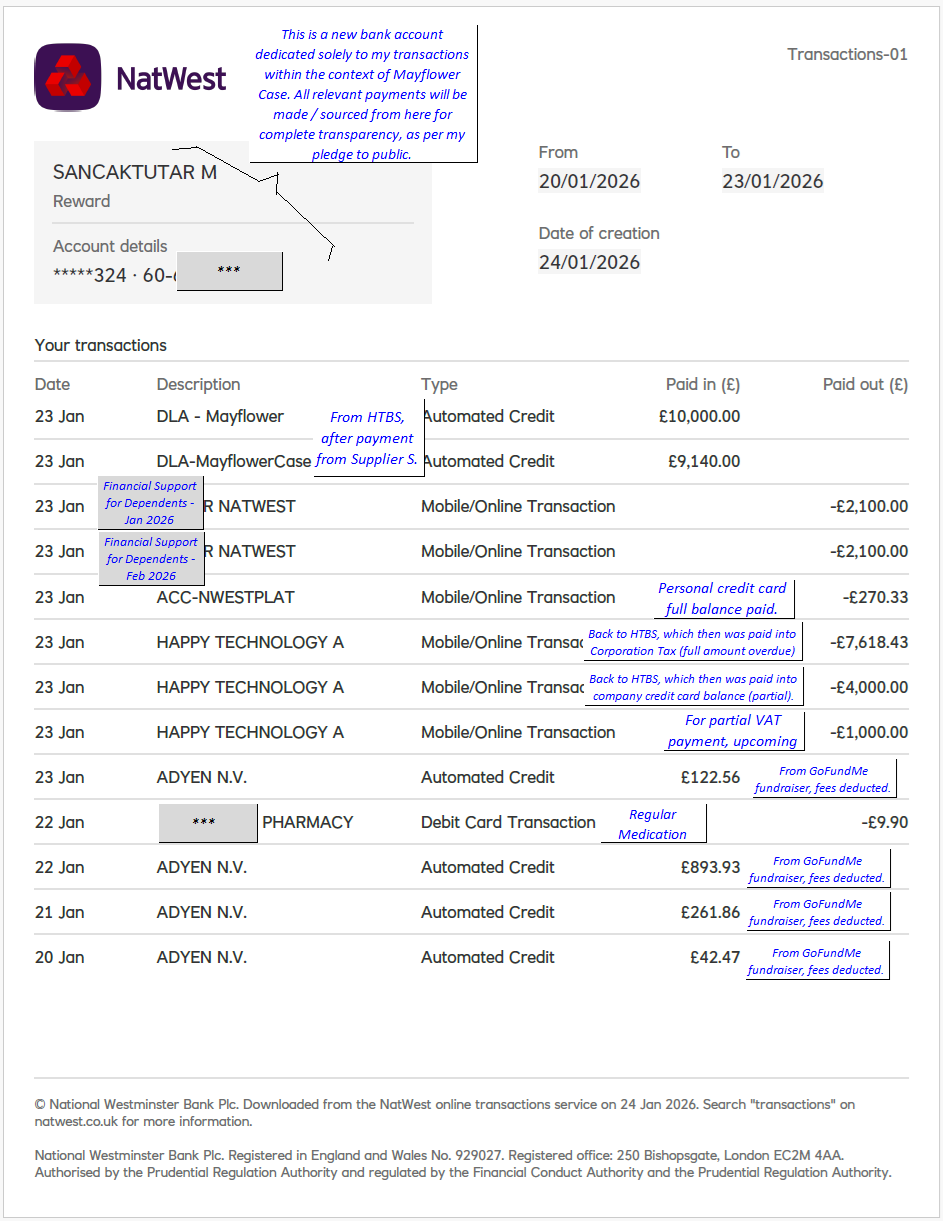Click the NatWest purple cube logo
943x1224 pixels.
pos(68,77)
